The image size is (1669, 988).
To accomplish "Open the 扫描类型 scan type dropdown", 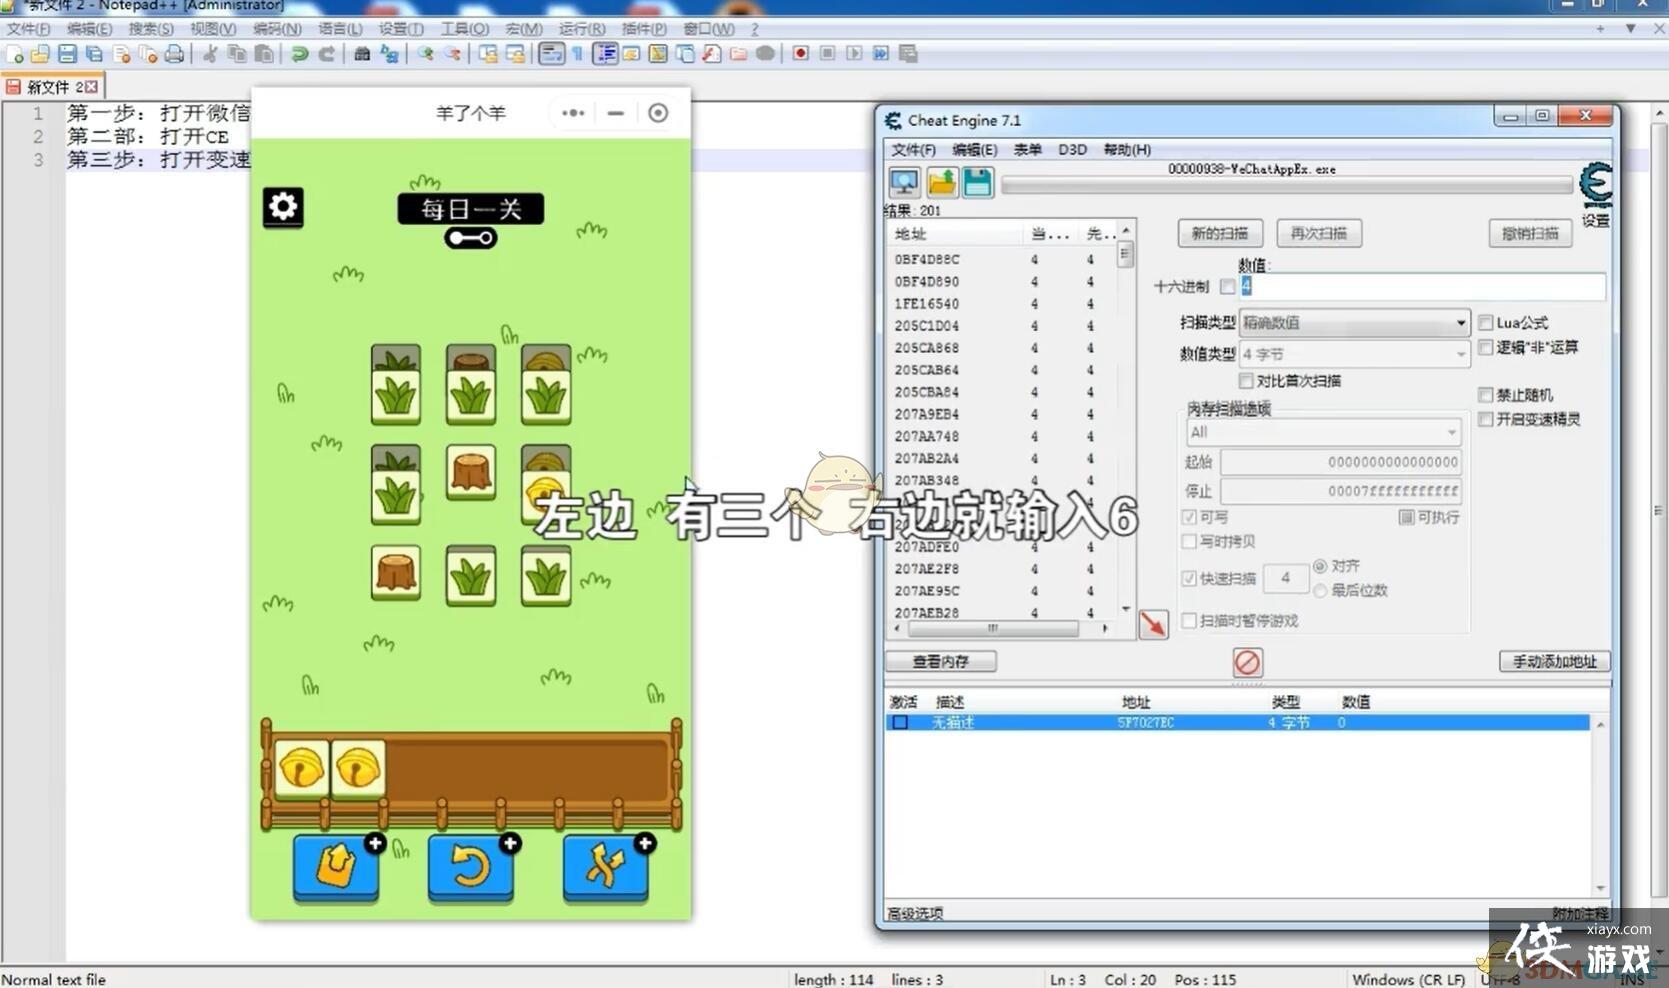I will [1354, 323].
